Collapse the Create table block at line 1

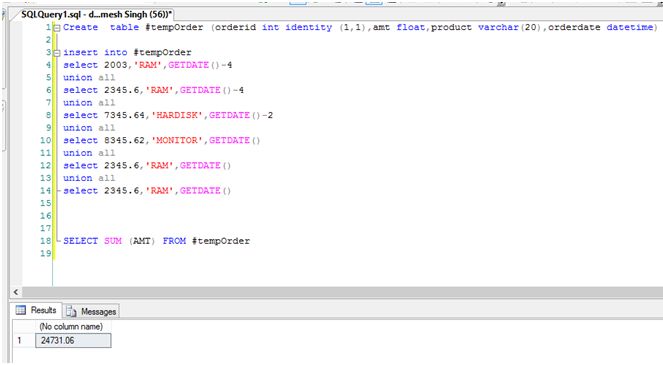click(57, 27)
